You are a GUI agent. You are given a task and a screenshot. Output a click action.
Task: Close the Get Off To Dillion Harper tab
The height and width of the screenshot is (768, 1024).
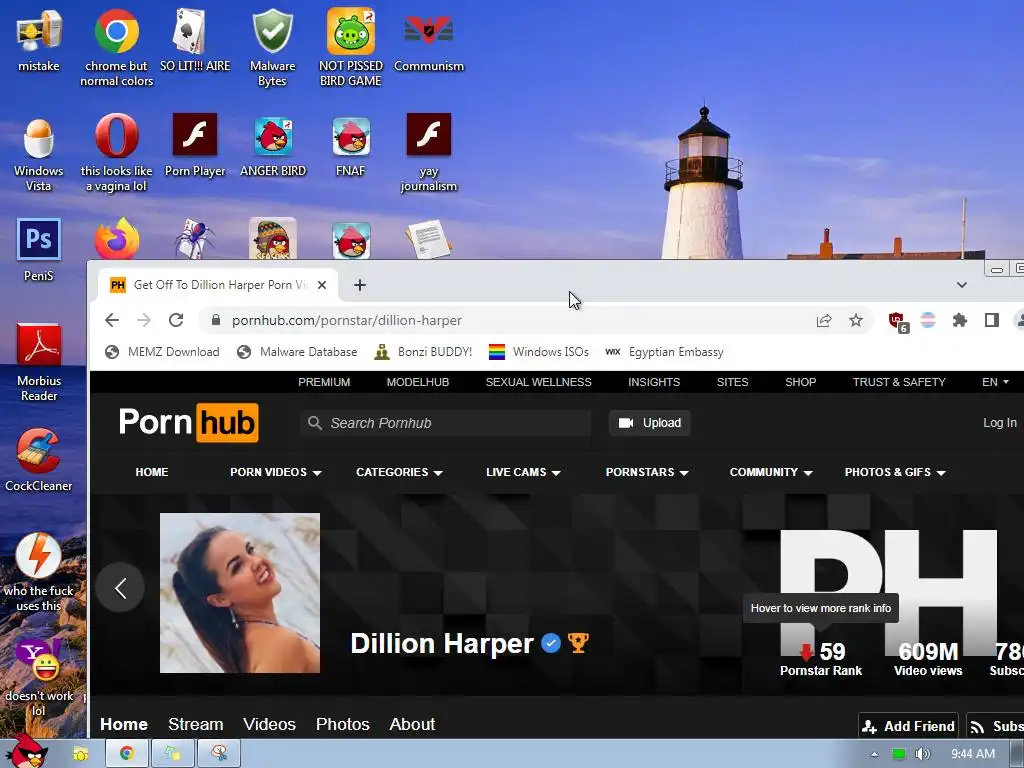(x=322, y=285)
